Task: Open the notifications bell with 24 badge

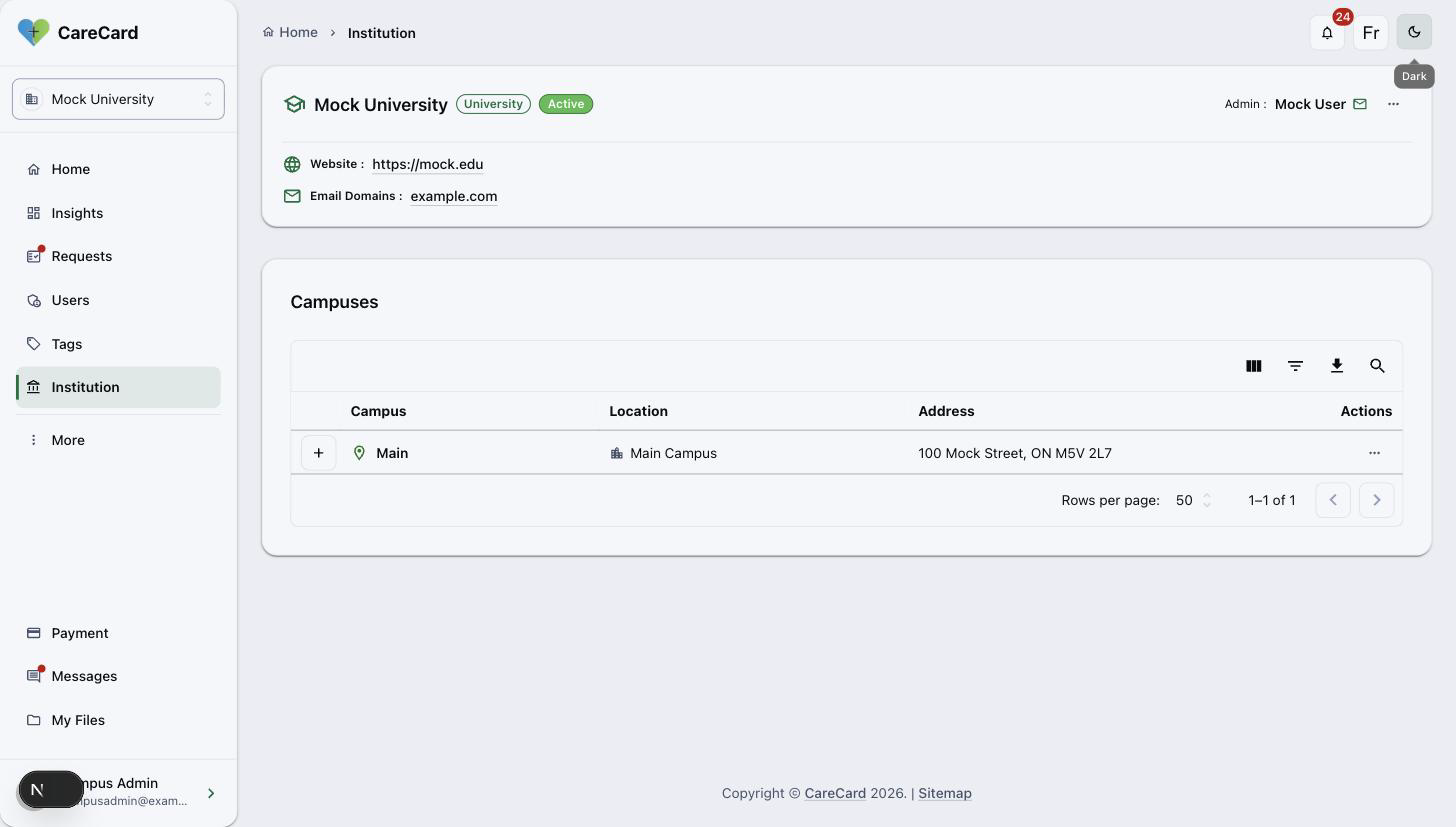Action: click(x=1327, y=32)
